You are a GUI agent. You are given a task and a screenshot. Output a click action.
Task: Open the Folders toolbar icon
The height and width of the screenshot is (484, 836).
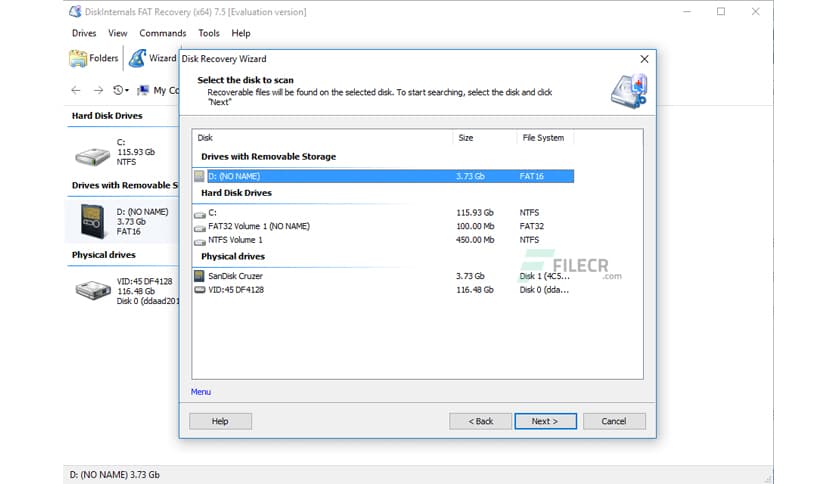coord(78,58)
